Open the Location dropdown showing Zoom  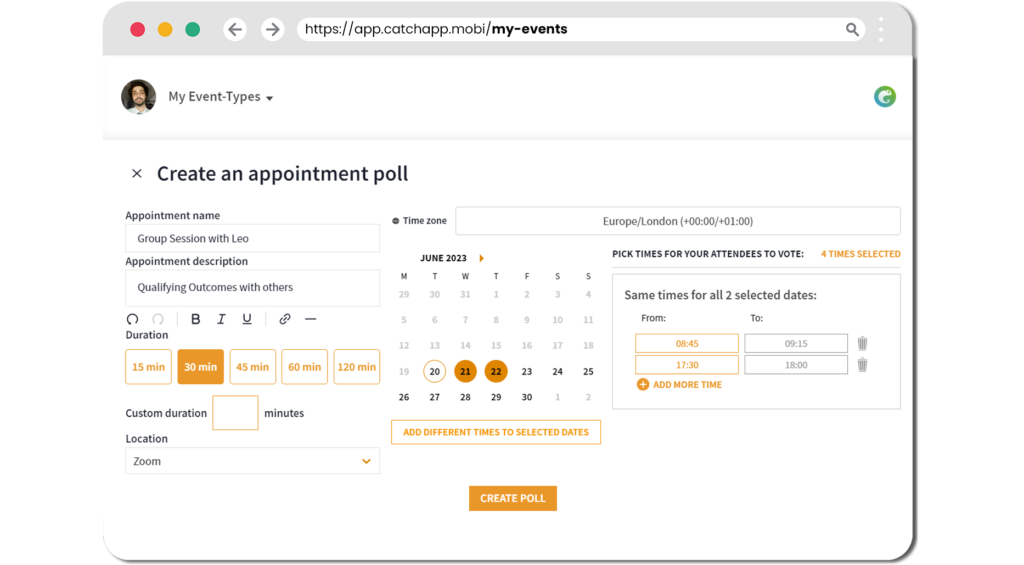click(252, 460)
